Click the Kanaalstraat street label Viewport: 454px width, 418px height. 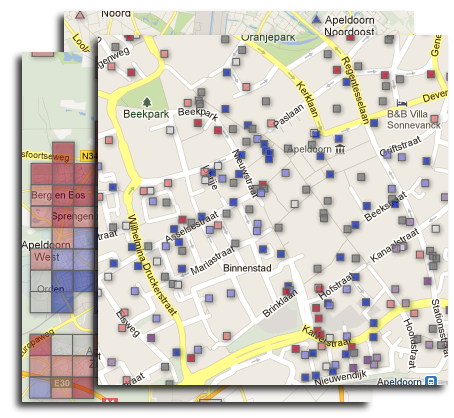[x=394, y=245]
